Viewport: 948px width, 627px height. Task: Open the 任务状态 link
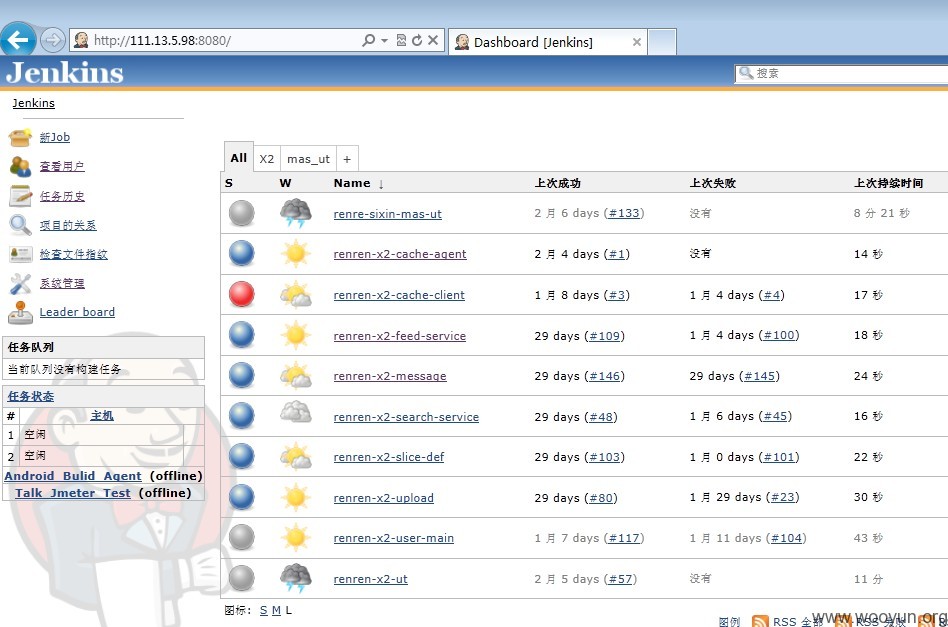coord(30,396)
